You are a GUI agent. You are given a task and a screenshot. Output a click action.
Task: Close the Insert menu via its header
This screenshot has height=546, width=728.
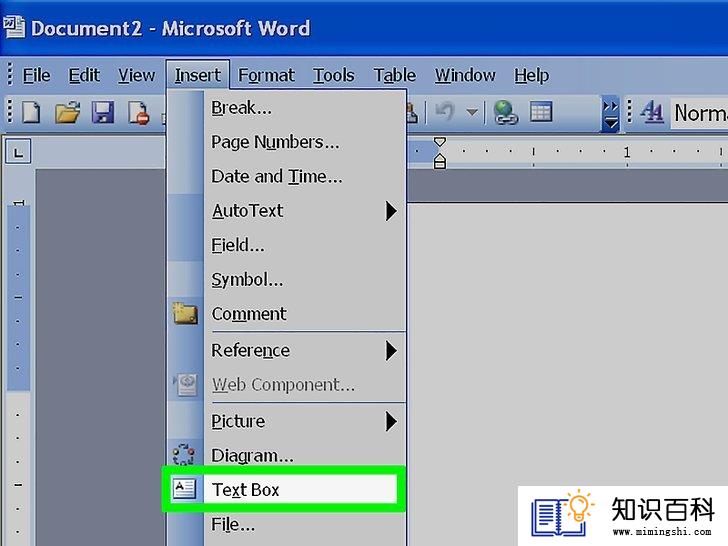click(198, 75)
